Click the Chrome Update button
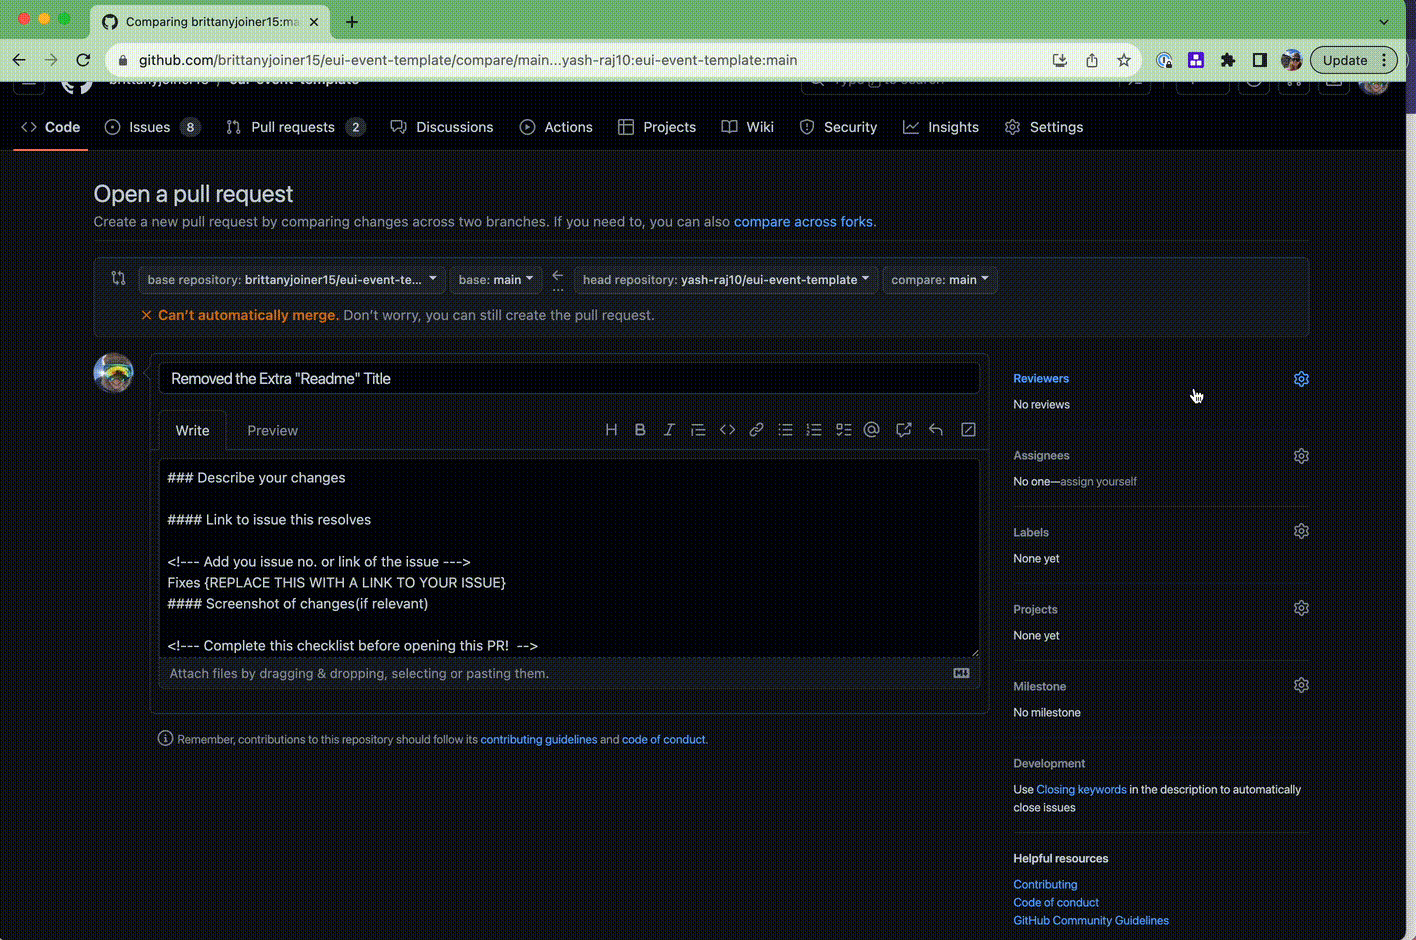1416x940 pixels. (x=1345, y=60)
